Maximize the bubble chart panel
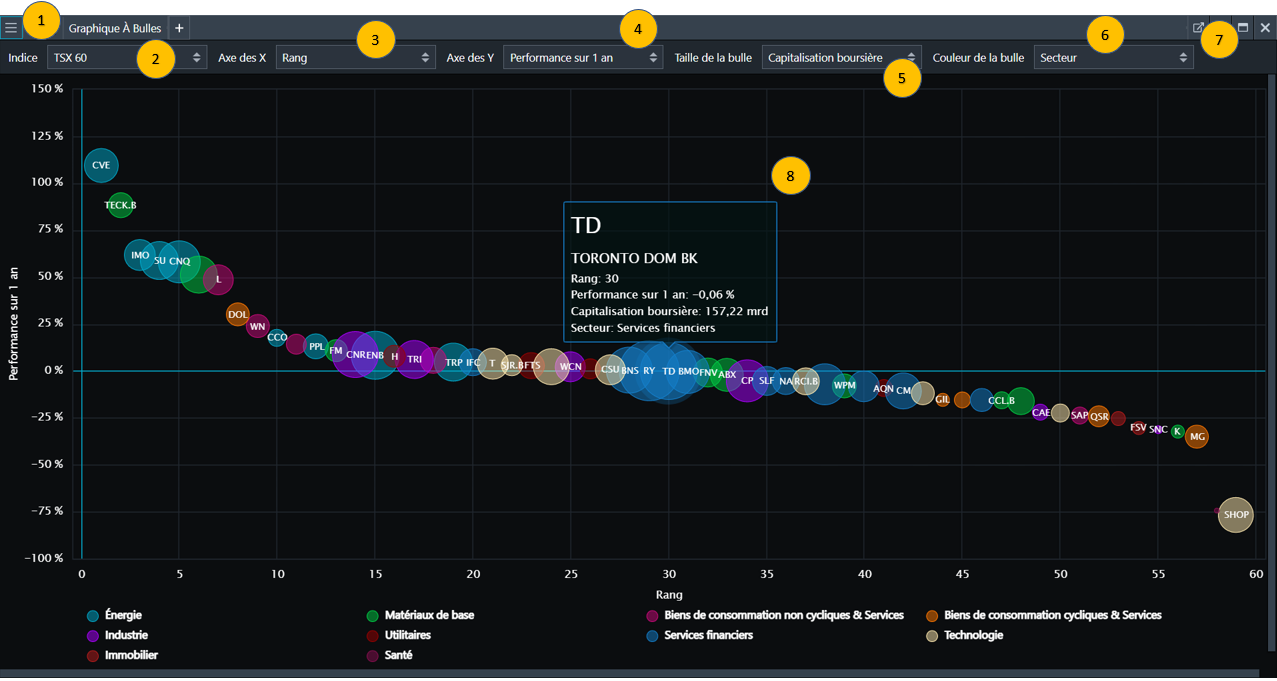This screenshot has width=1277, height=681. tap(1243, 28)
